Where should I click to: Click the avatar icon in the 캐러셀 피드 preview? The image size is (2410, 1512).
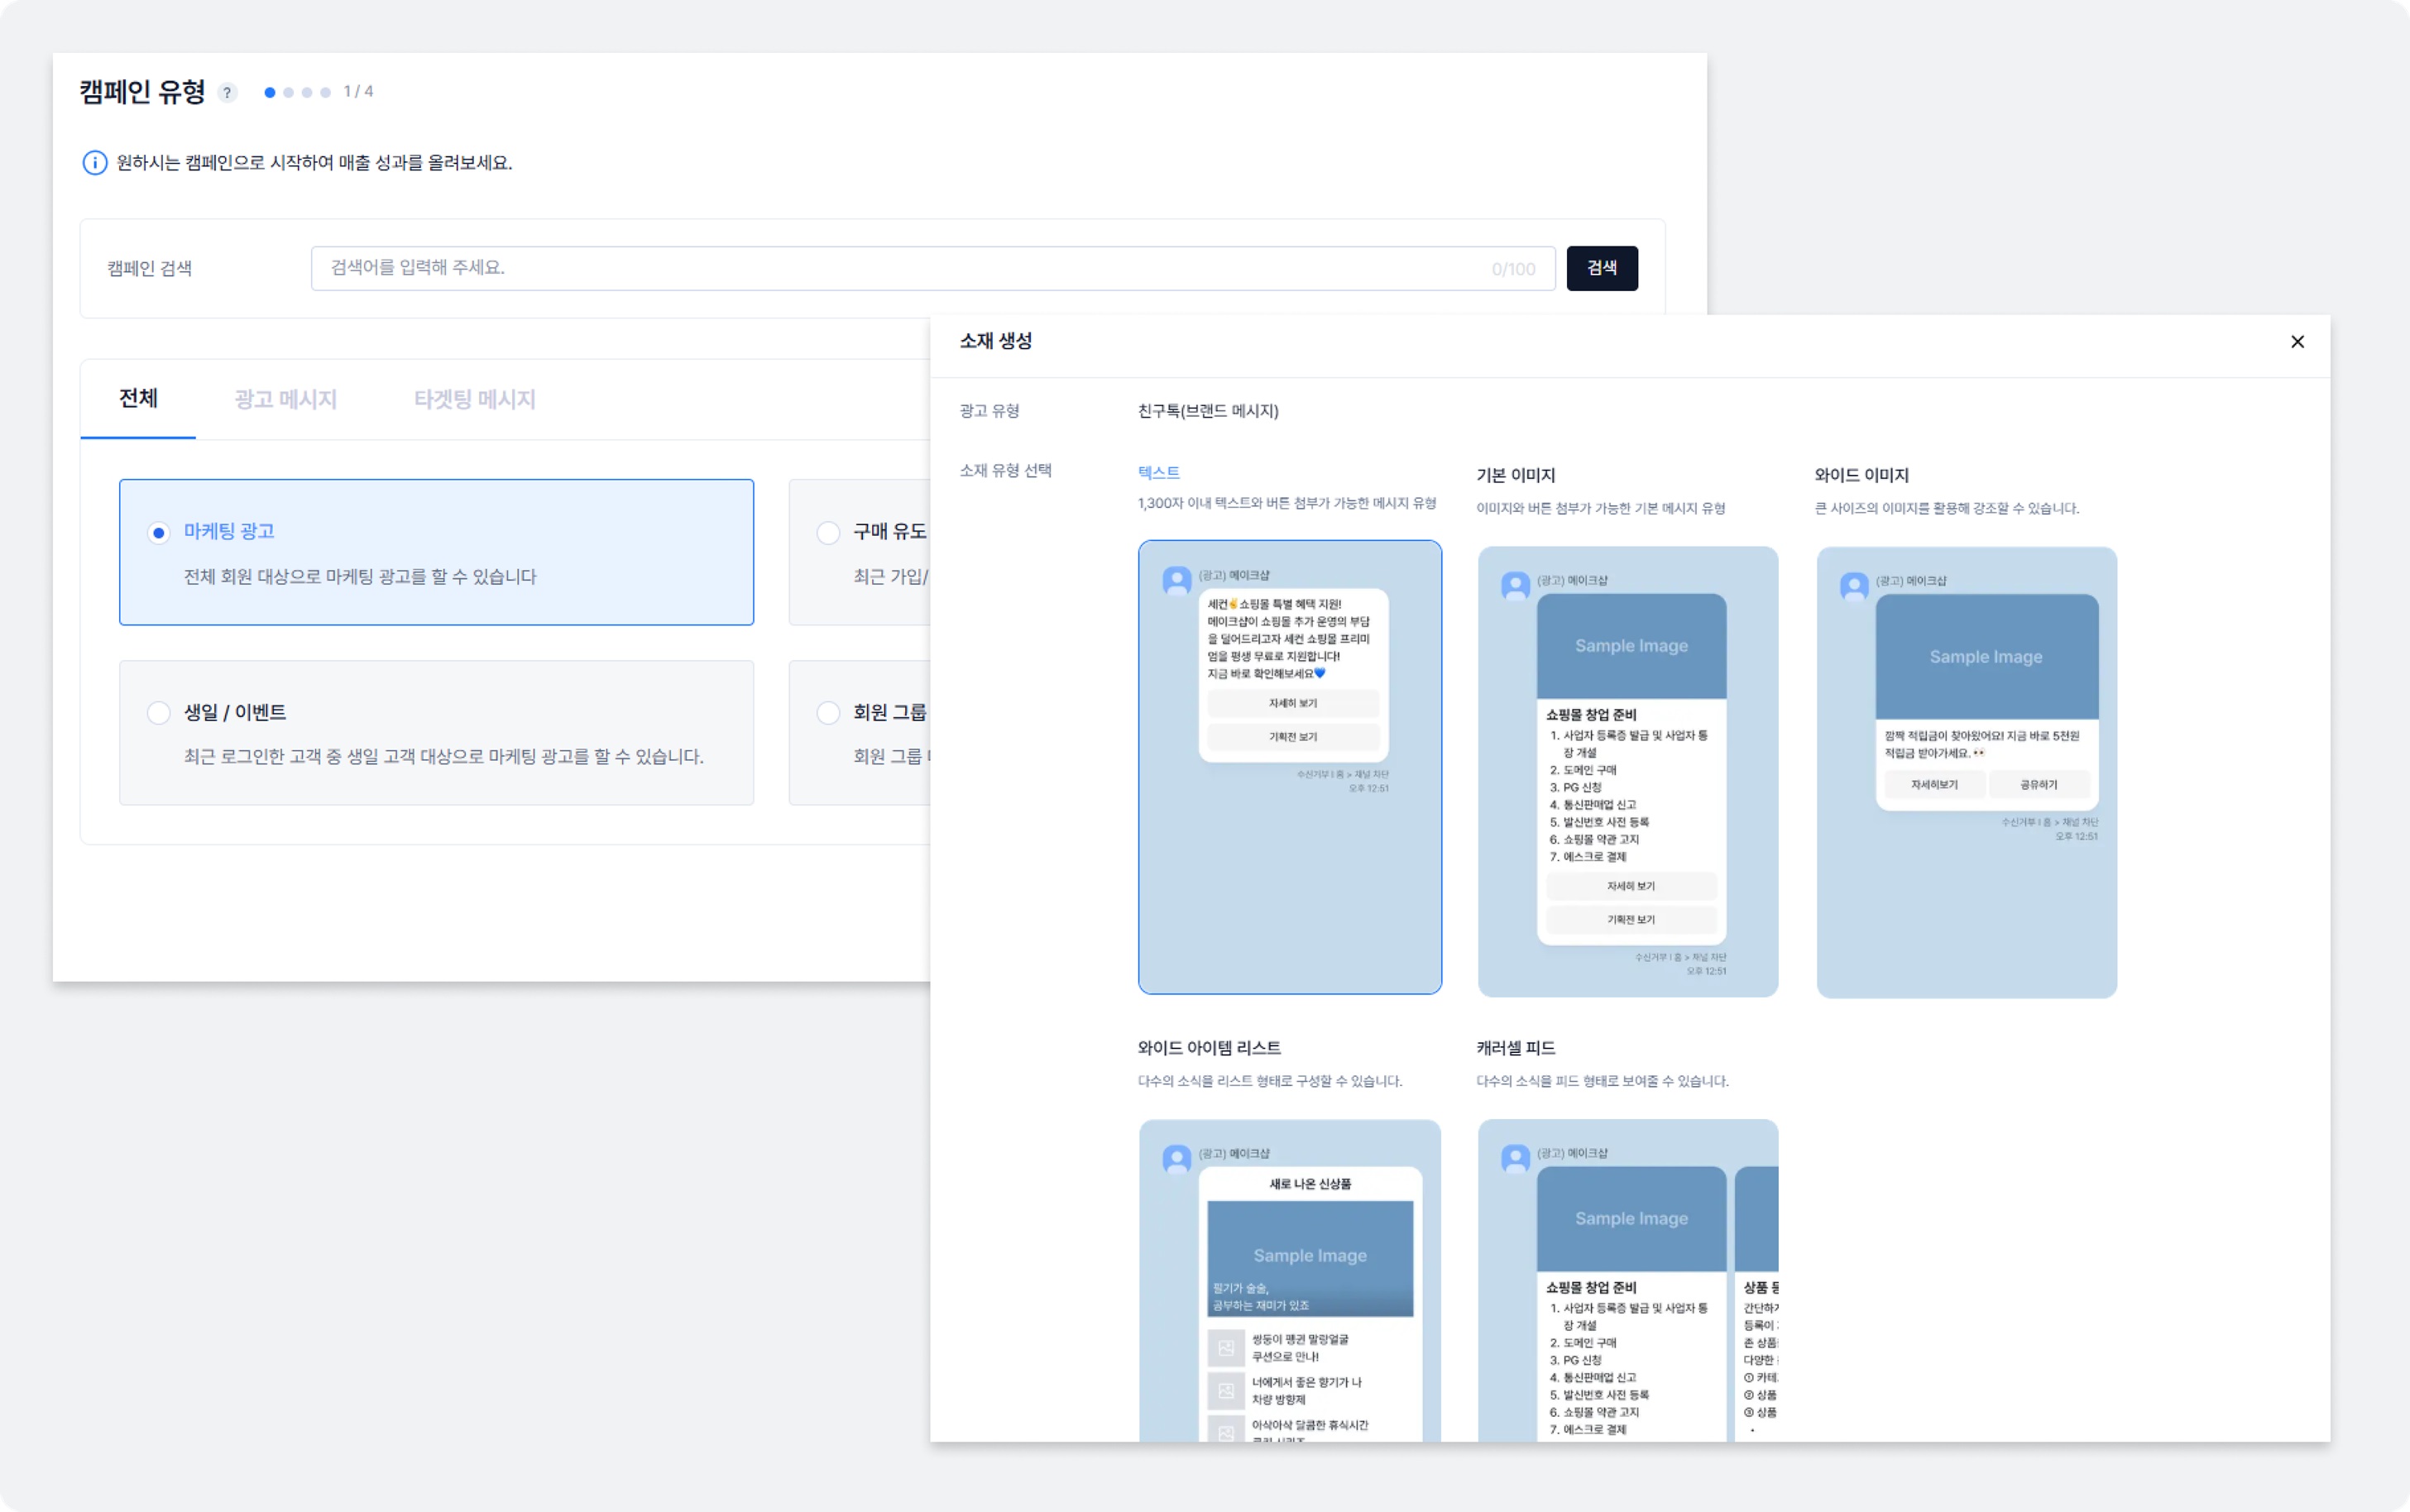point(1515,1158)
